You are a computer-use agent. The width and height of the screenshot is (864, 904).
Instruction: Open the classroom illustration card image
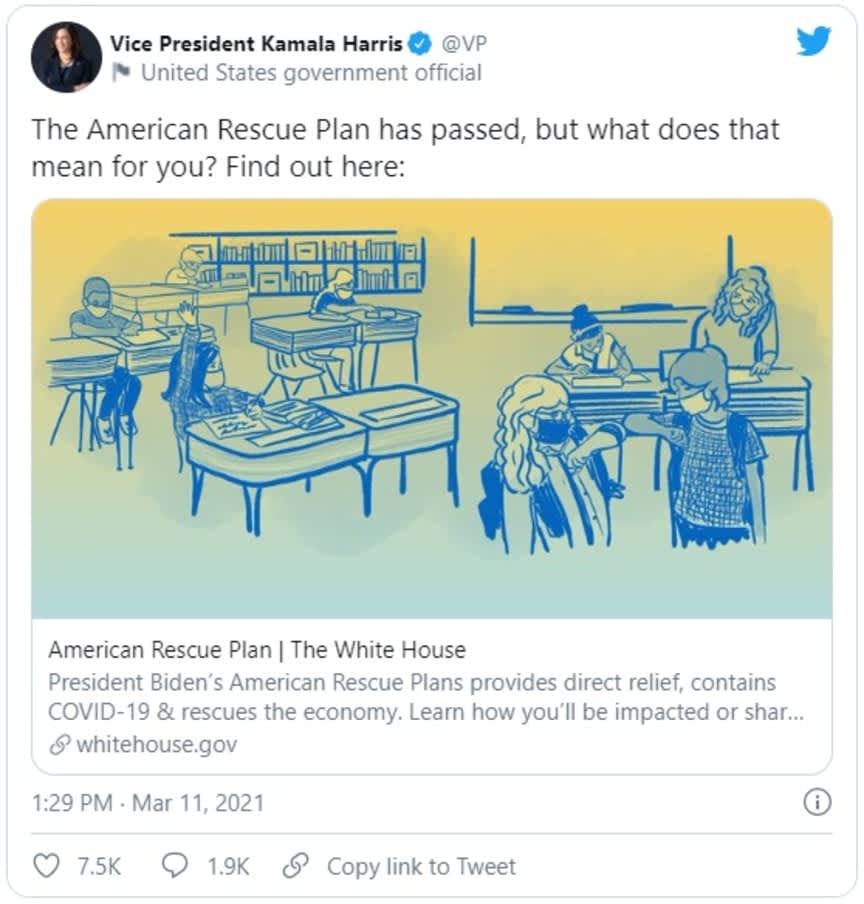(x=431, y=408)
